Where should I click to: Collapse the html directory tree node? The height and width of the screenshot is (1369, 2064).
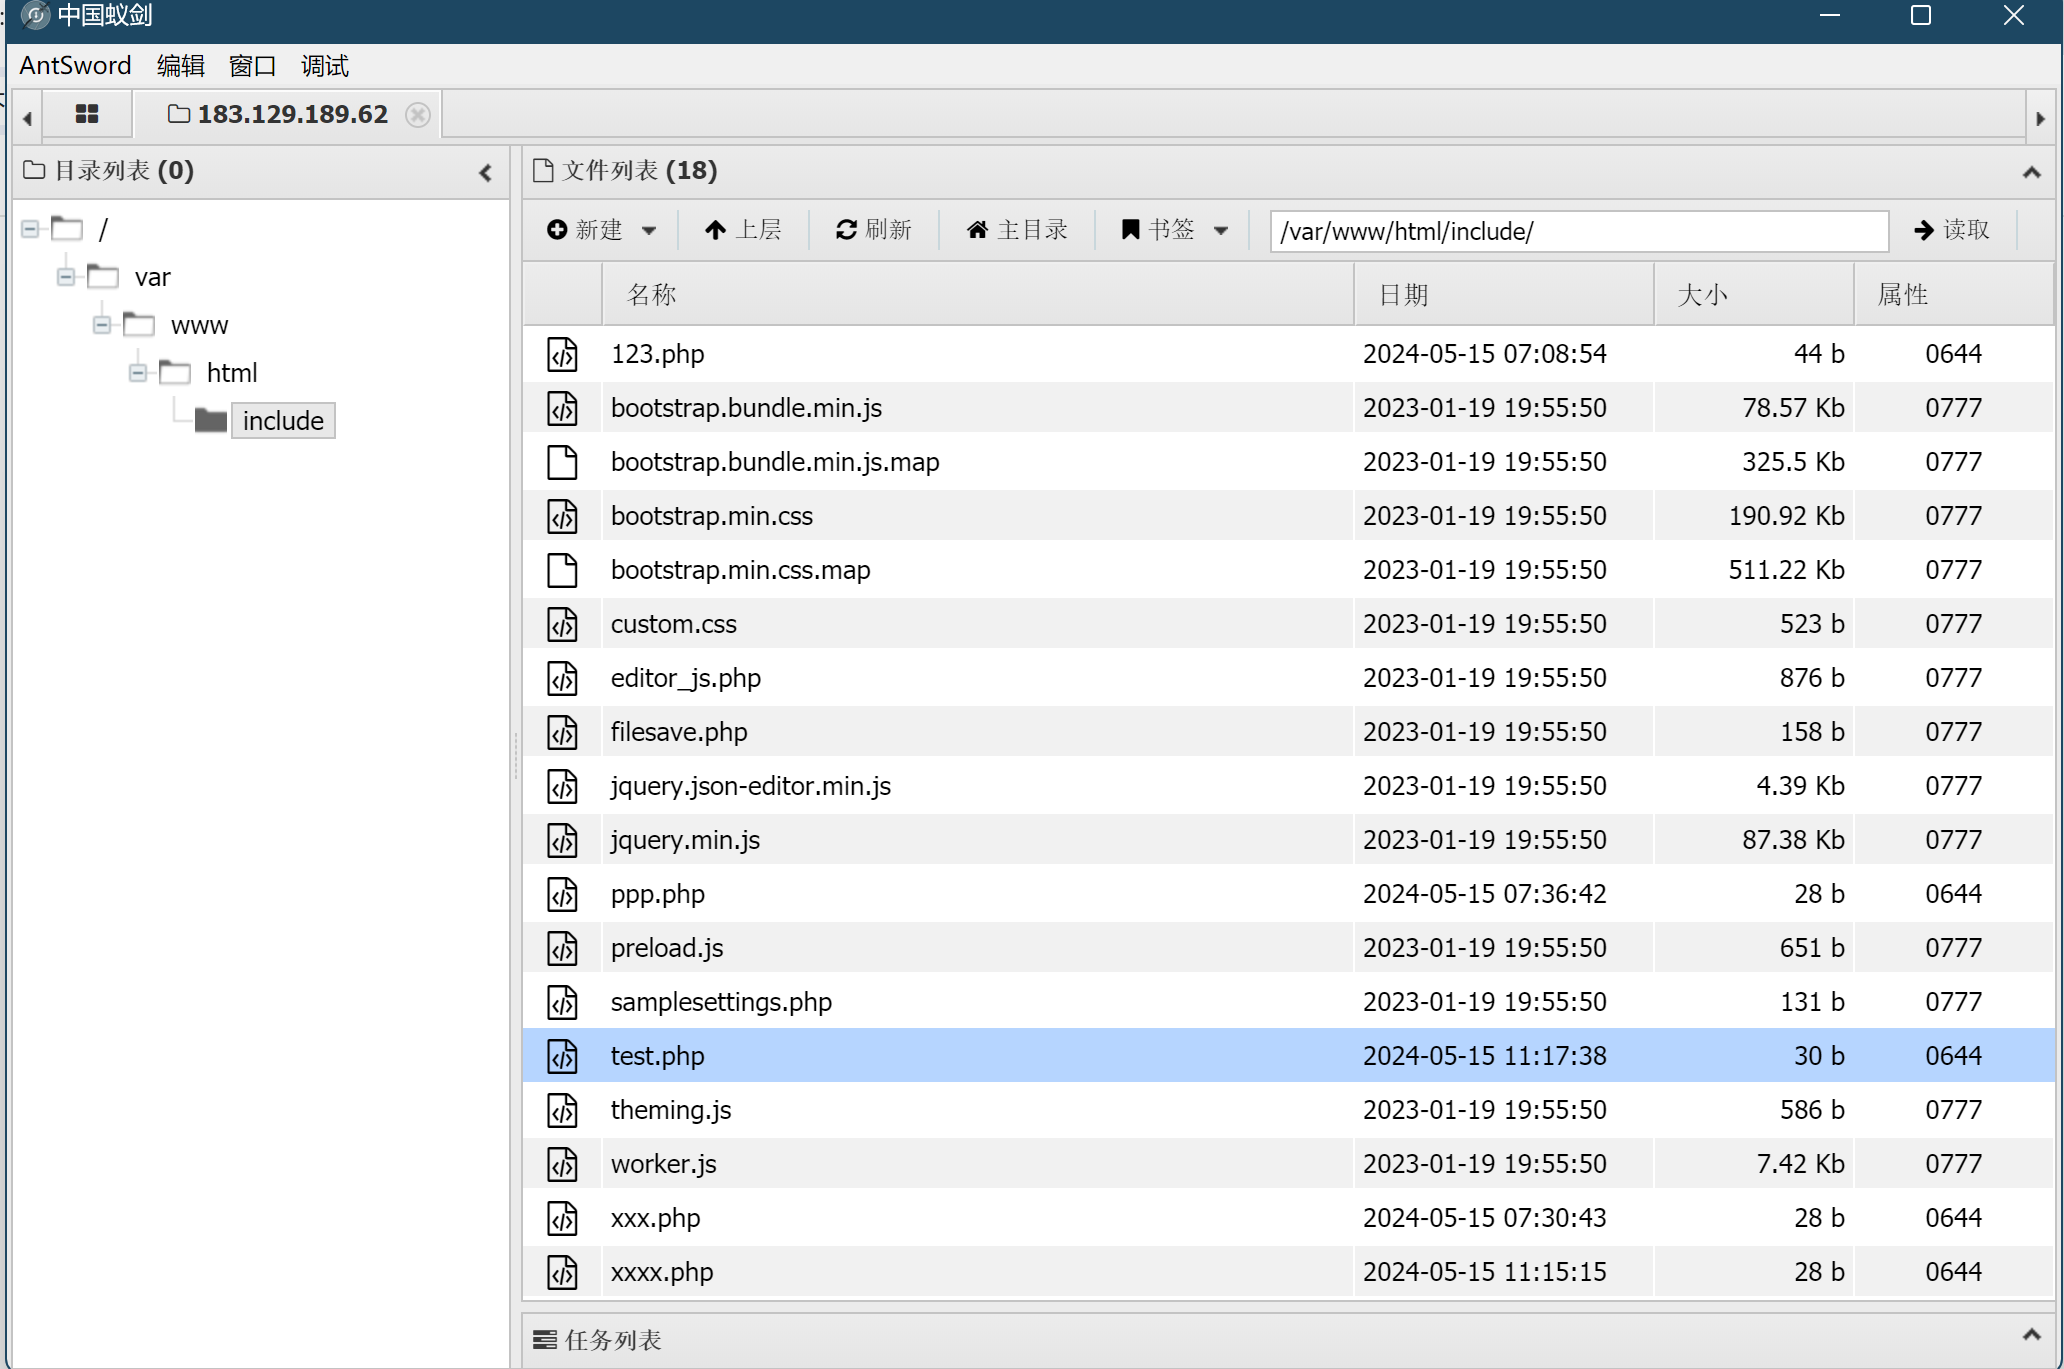(136, 371)
